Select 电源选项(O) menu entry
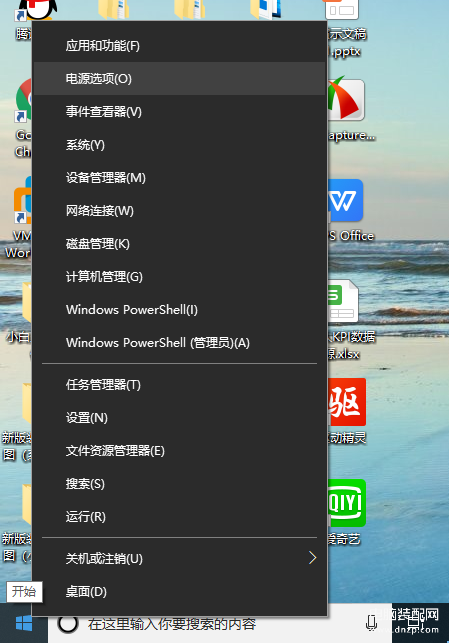This screenshot has height=643, width=449. click(179, 78)
